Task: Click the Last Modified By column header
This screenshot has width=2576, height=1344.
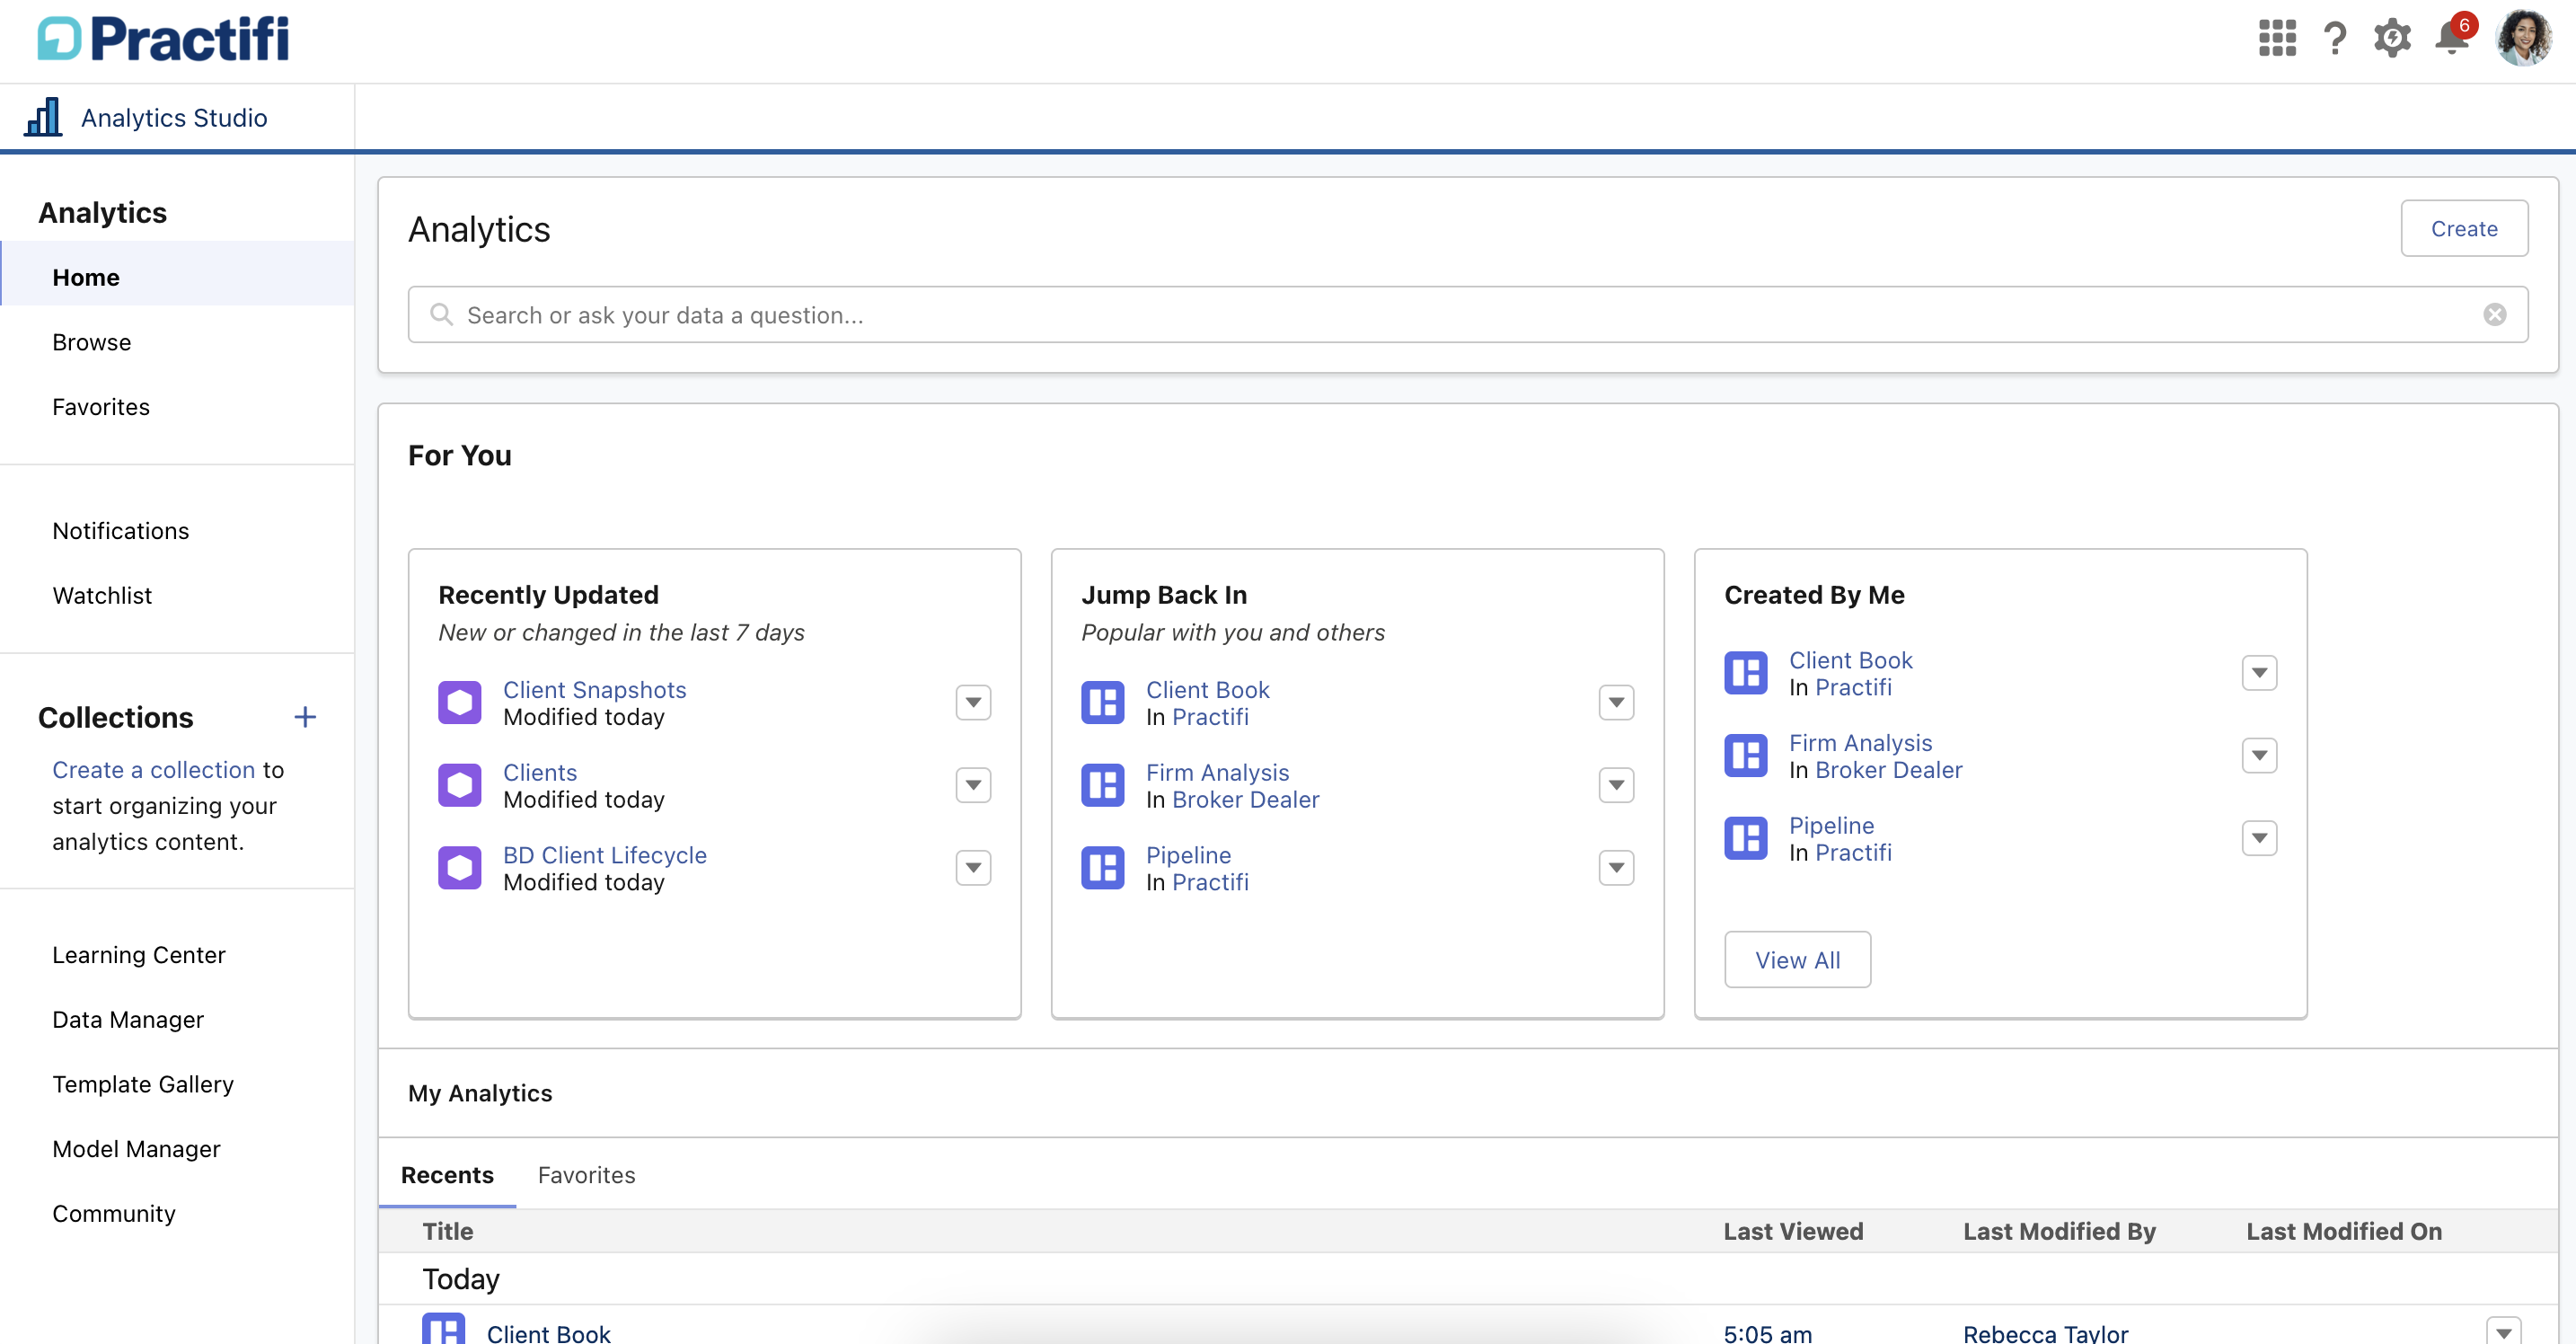Action: pos(2059,1231)
